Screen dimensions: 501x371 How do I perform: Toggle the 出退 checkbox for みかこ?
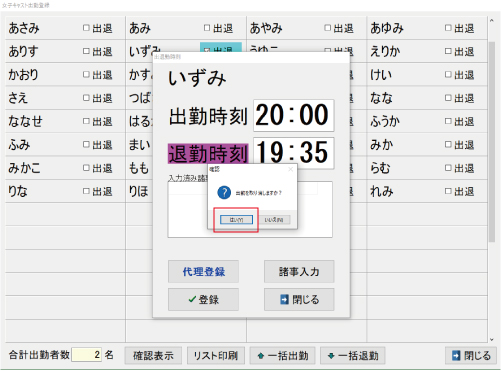pyautogui.click(x=86, y=168)
